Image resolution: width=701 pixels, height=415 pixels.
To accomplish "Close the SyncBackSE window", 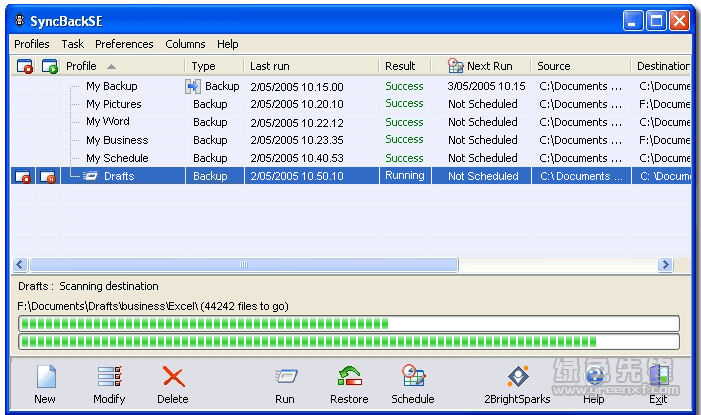I will tap(679, 21).
